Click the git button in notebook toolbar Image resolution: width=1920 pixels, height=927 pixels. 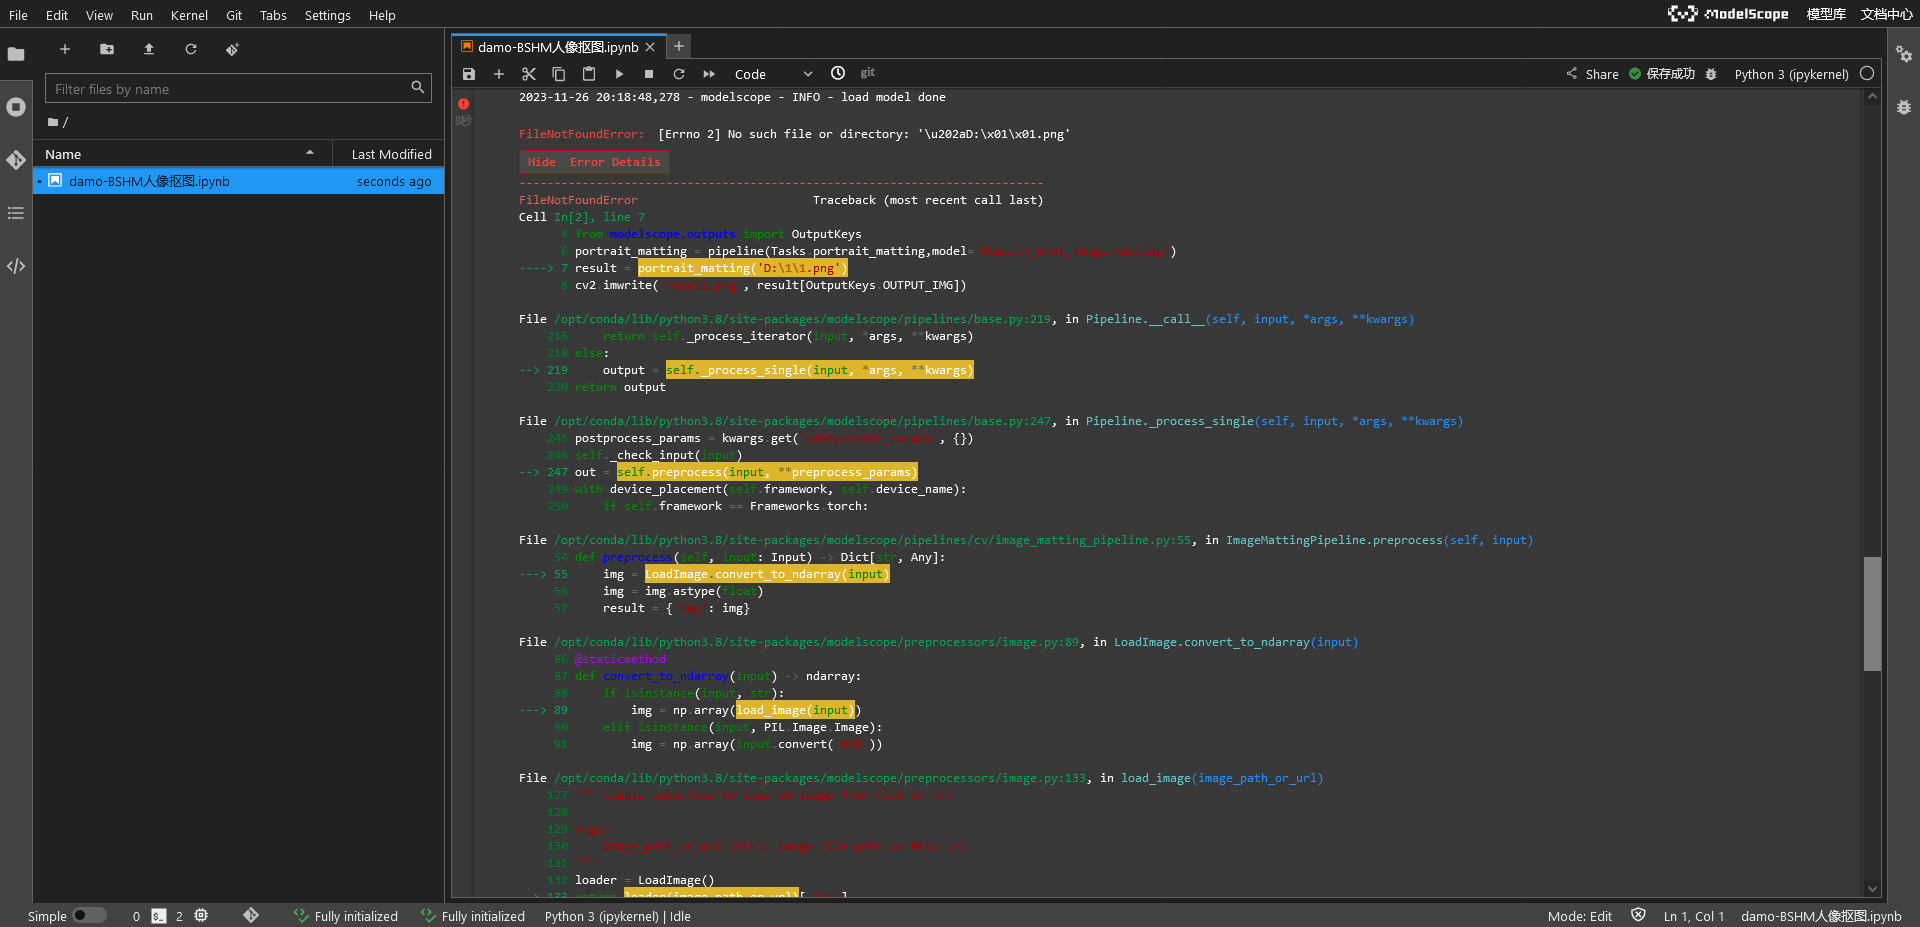coord(868,73)
